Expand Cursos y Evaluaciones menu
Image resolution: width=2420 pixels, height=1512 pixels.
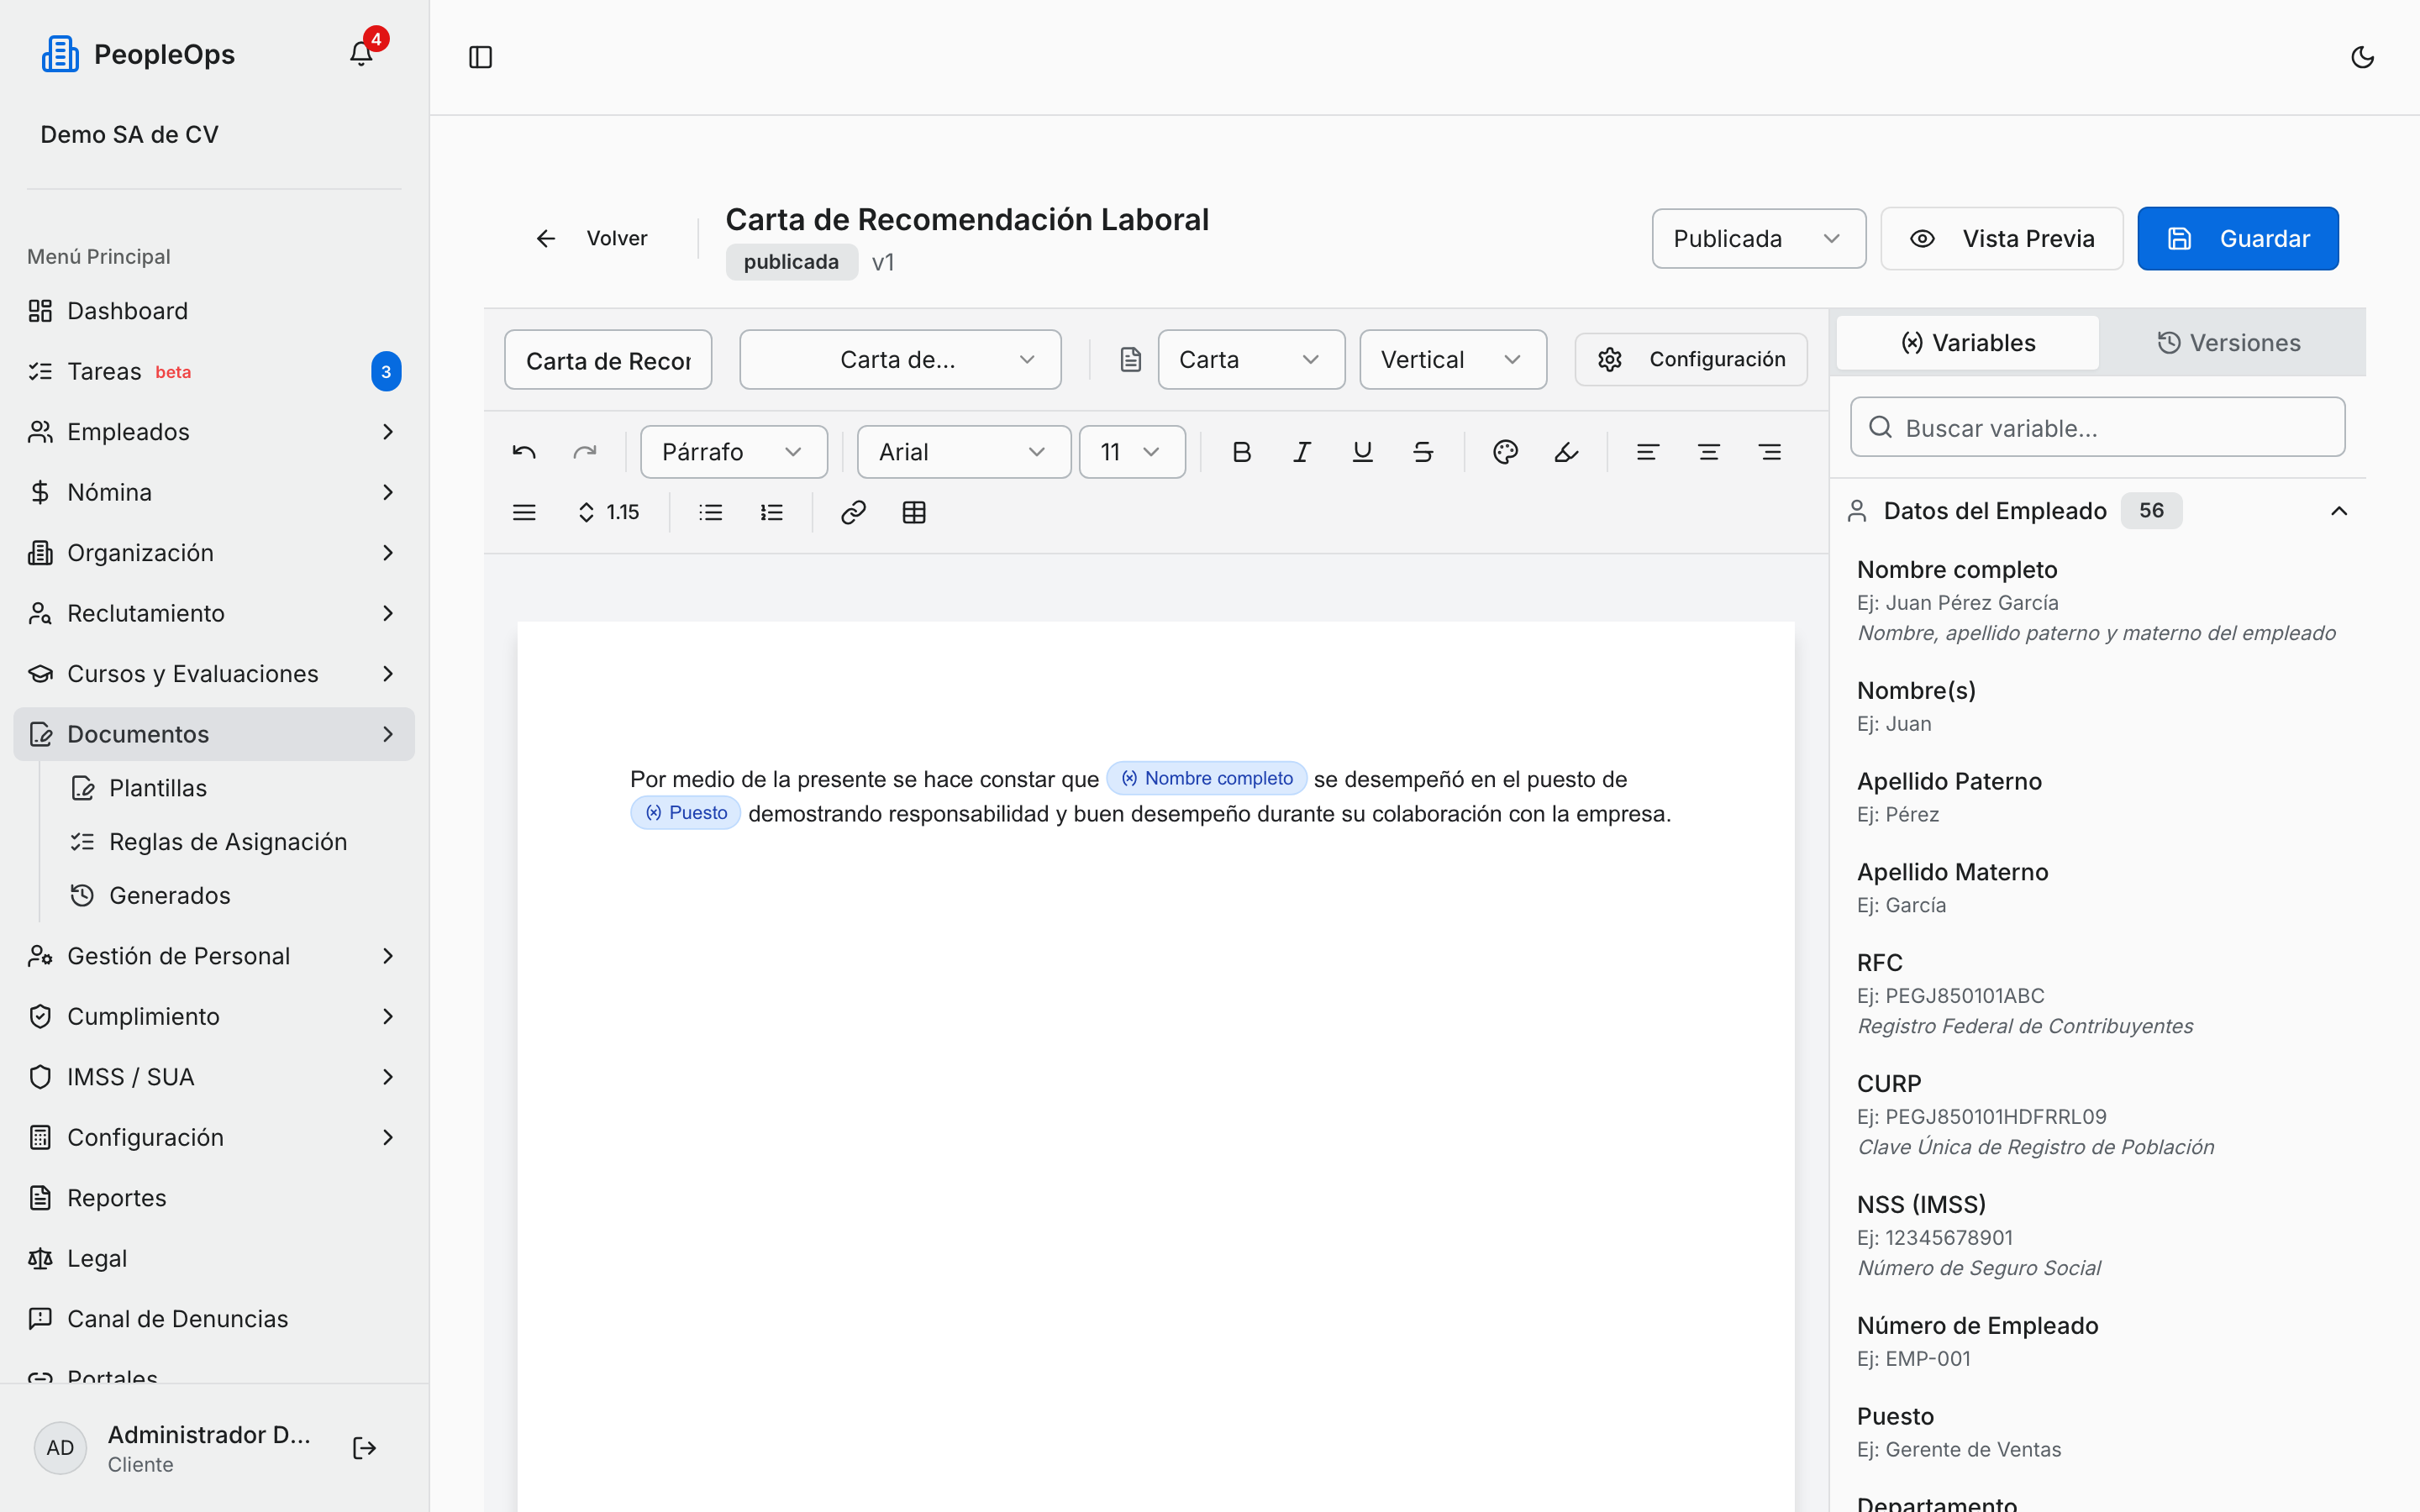coord(214,674)
